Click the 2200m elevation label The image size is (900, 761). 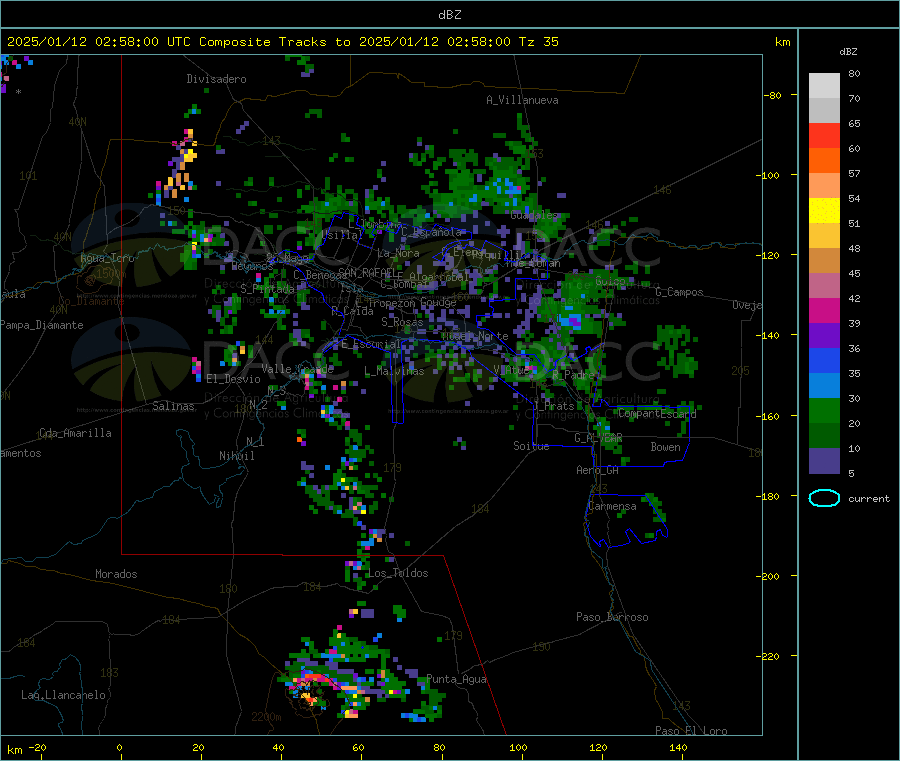click(x=266, y=717)
